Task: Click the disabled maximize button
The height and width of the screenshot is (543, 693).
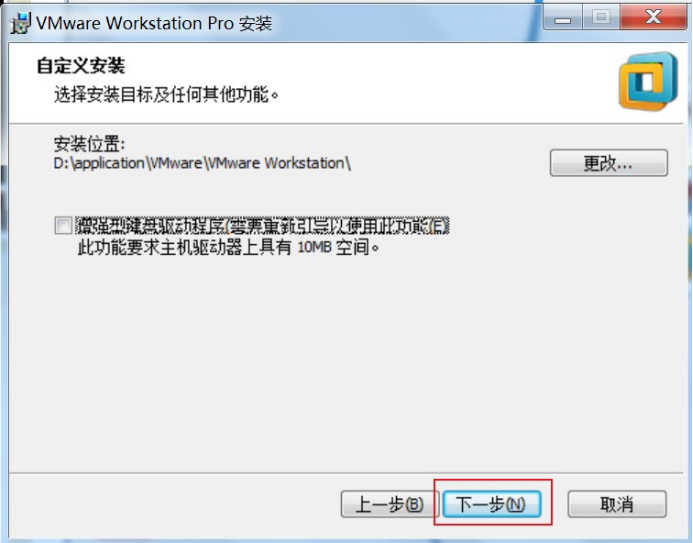Action: click(601, 19)
